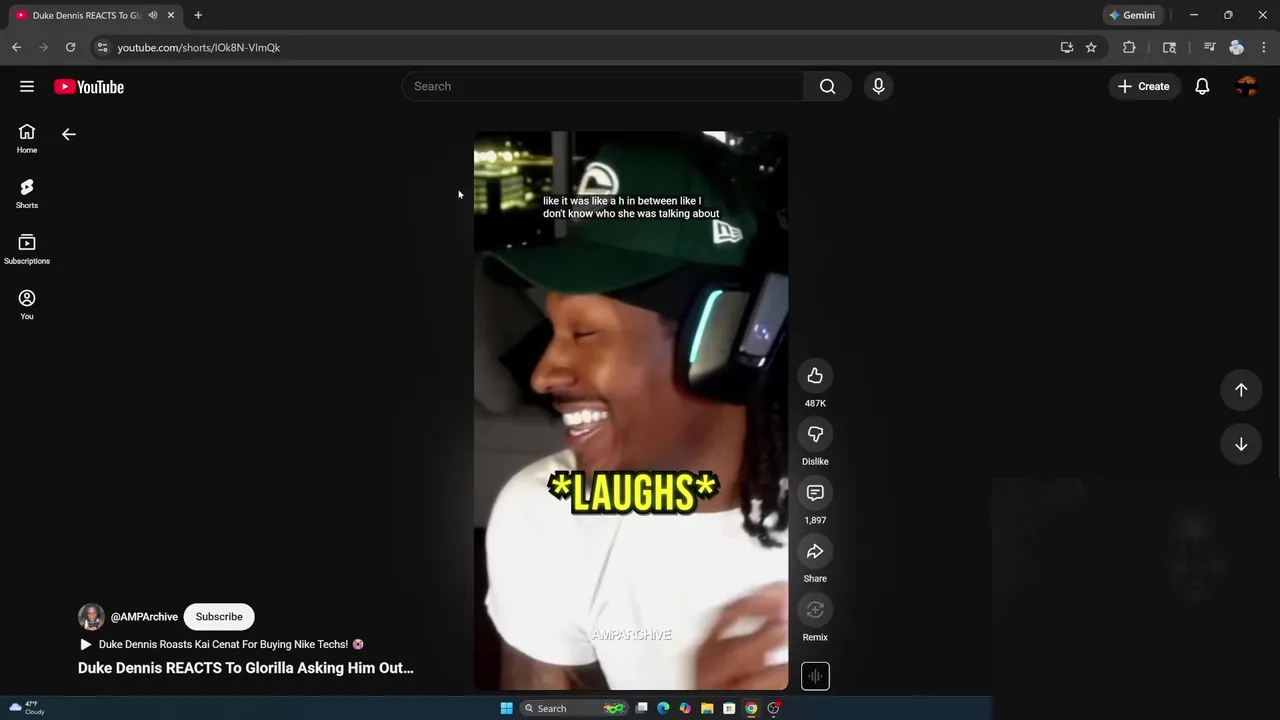This screenshot has width=1280, height=720.
Task: Open Shorts in the sidebar
Action: coord(27,194)
